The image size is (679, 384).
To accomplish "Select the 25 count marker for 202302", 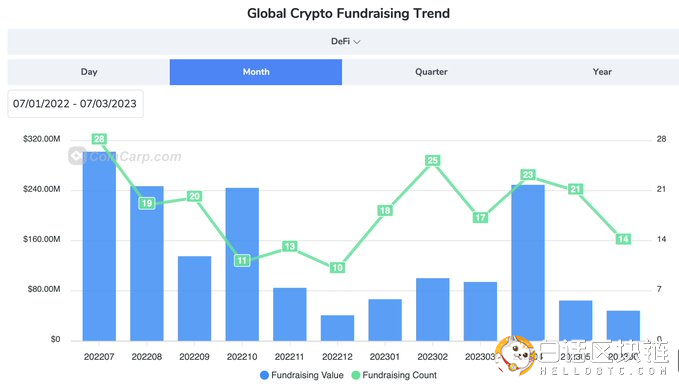I will [x=433, y=161].
